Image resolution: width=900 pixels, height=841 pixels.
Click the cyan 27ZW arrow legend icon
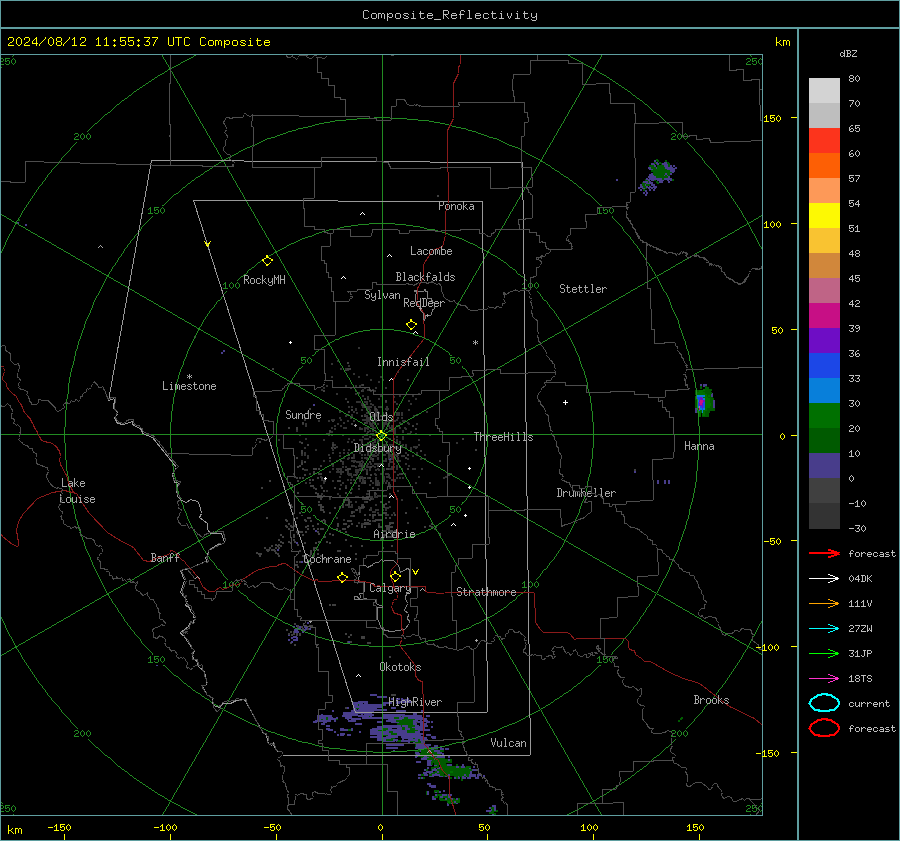(x=824, y=629)
